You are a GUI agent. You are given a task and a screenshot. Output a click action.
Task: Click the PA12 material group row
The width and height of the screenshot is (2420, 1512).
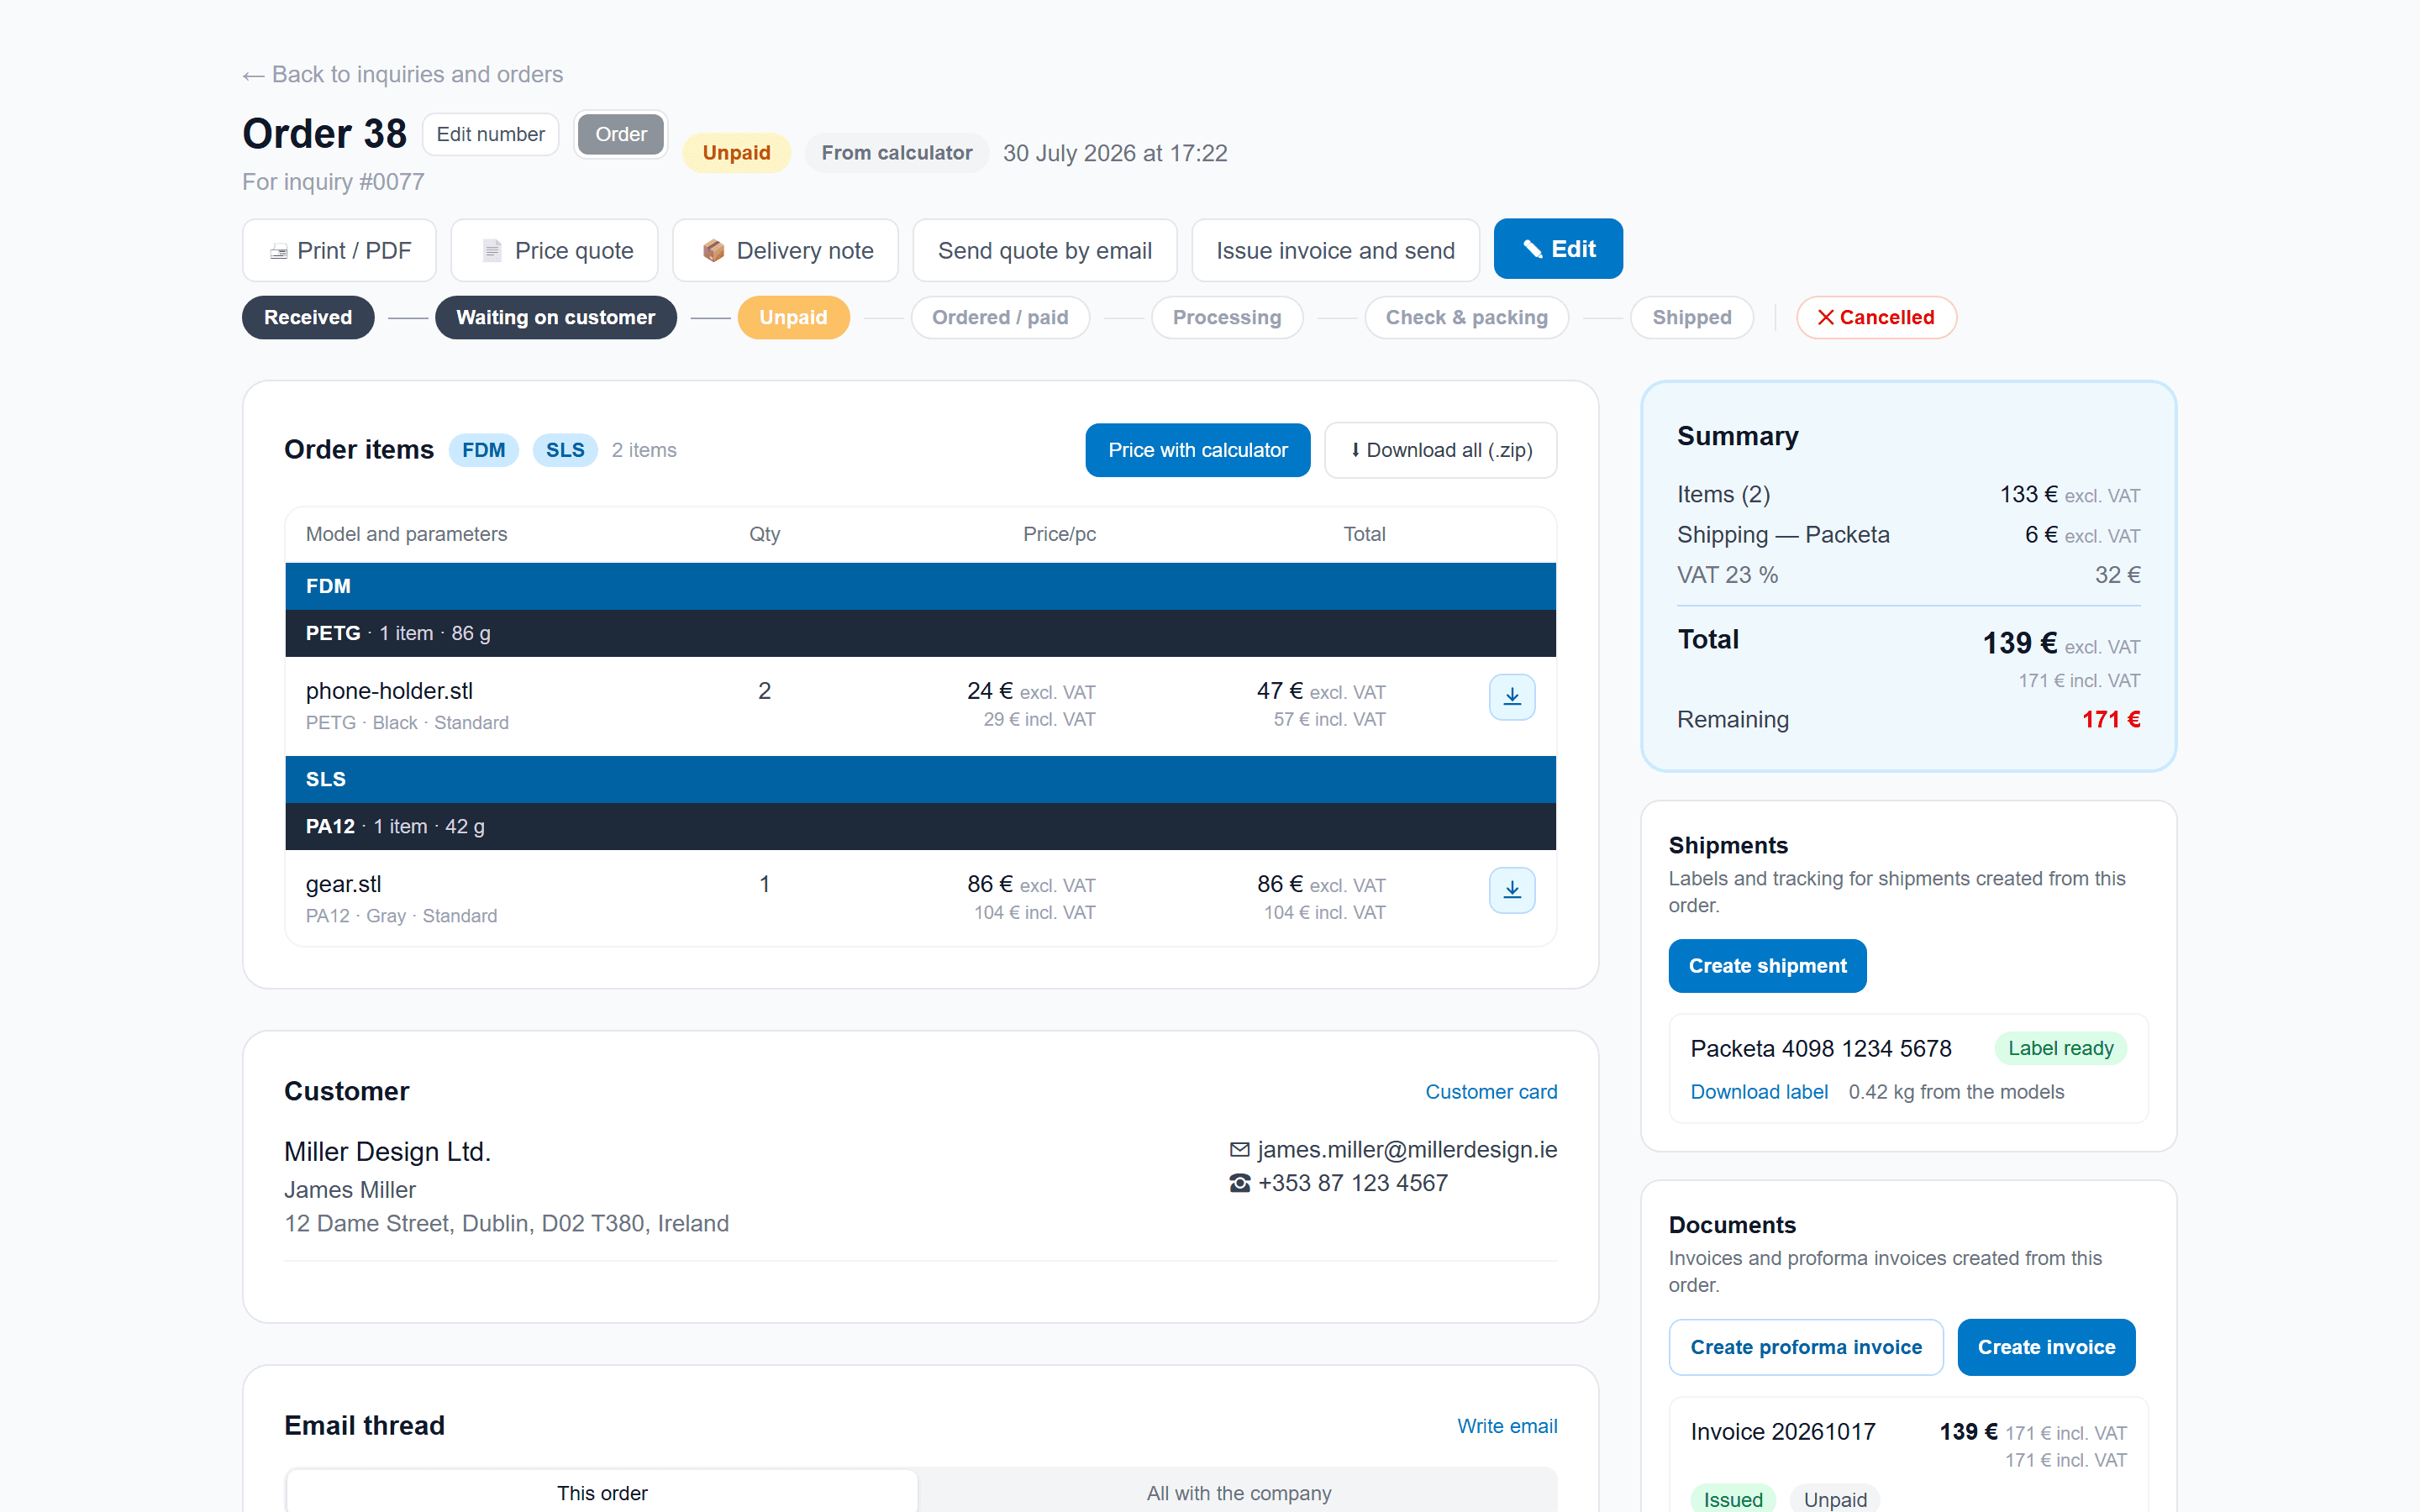click(920, 826)
